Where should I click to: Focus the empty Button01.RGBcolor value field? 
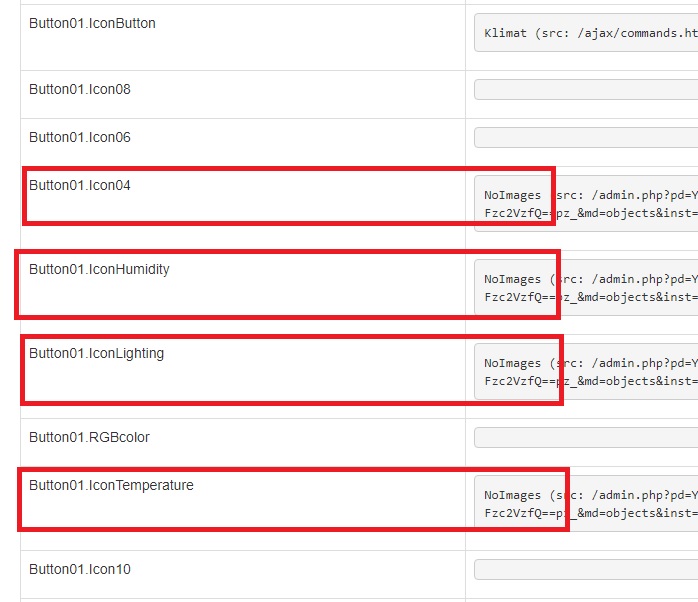tap(586, 438)
